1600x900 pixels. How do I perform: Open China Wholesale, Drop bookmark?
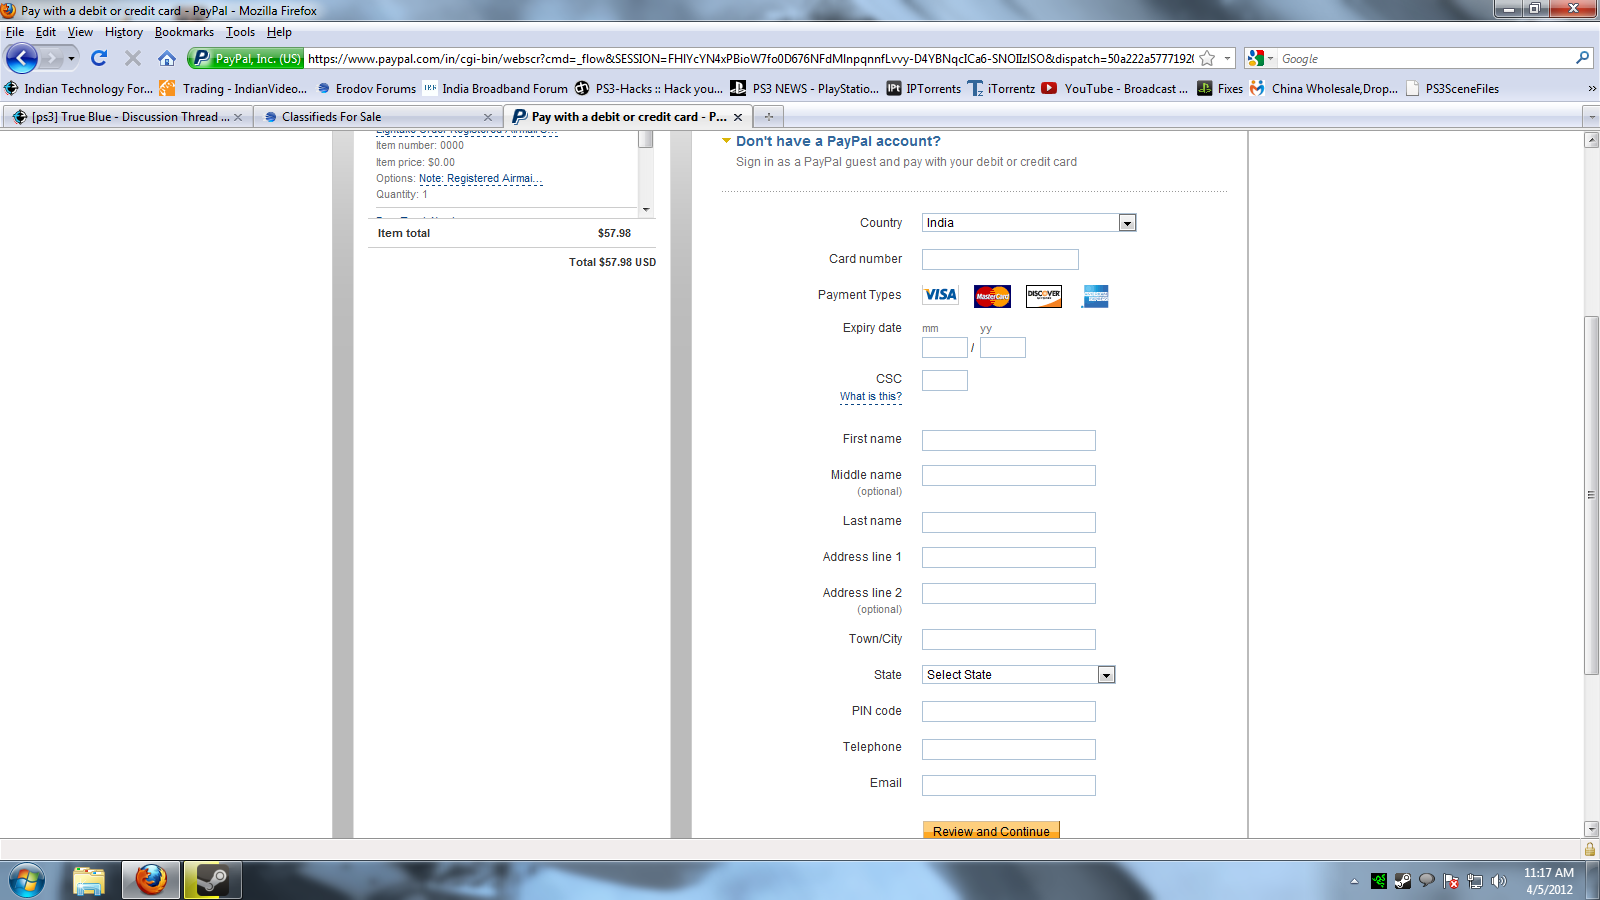pyautogui.click(x=1324, y=88)
